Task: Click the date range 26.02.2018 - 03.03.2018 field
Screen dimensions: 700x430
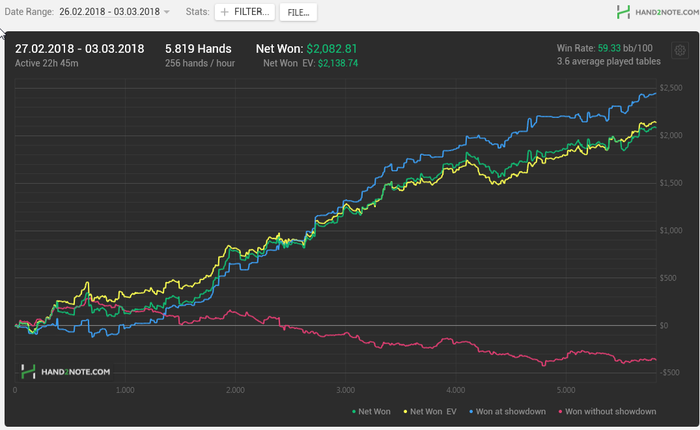Action: coord(109,12)
